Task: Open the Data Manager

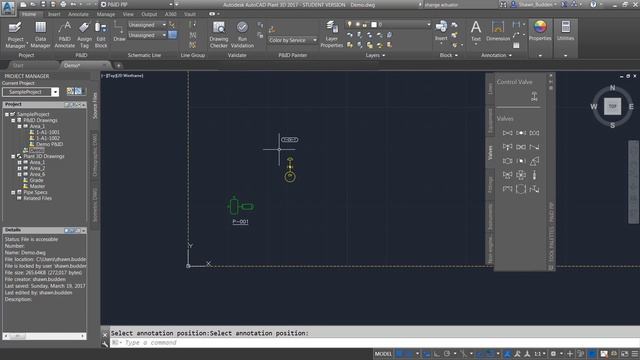Action: pos(40,35)
